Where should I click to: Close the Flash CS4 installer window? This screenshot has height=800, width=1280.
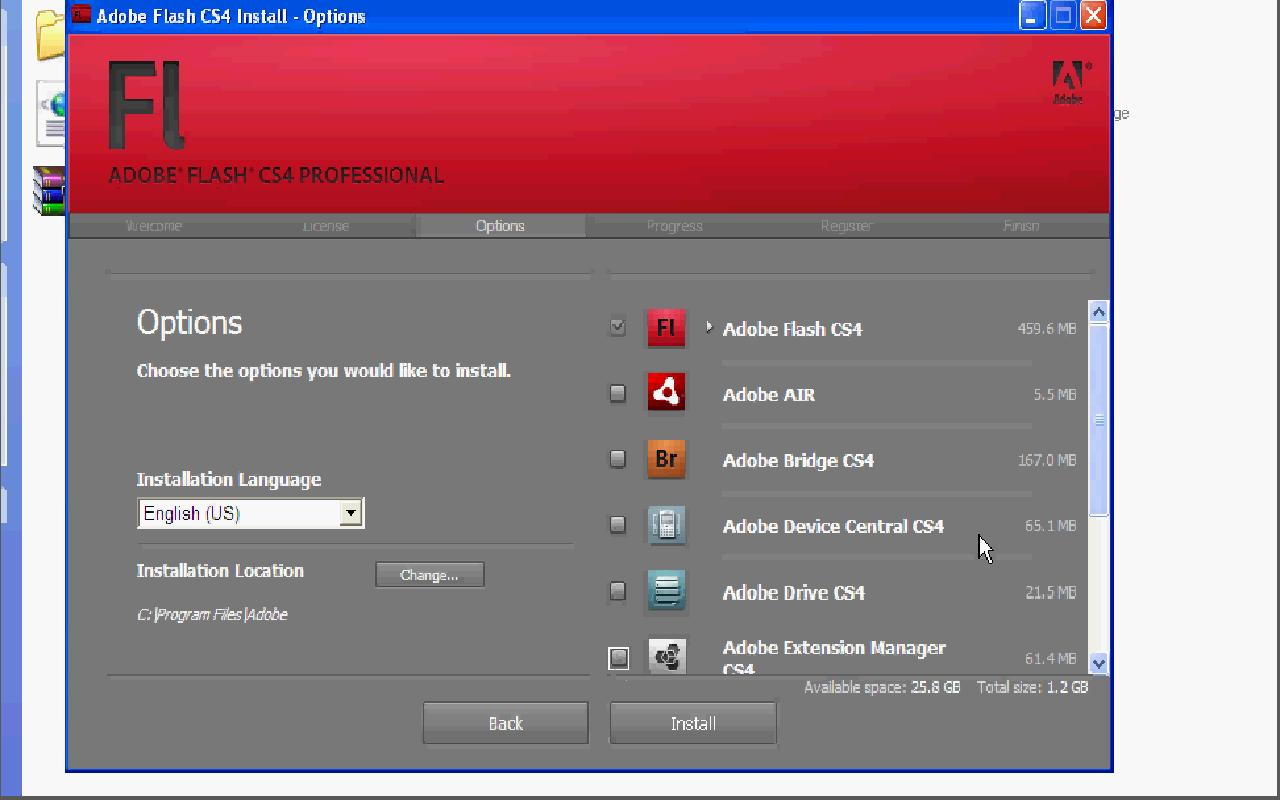click(x=1093, y=15)
